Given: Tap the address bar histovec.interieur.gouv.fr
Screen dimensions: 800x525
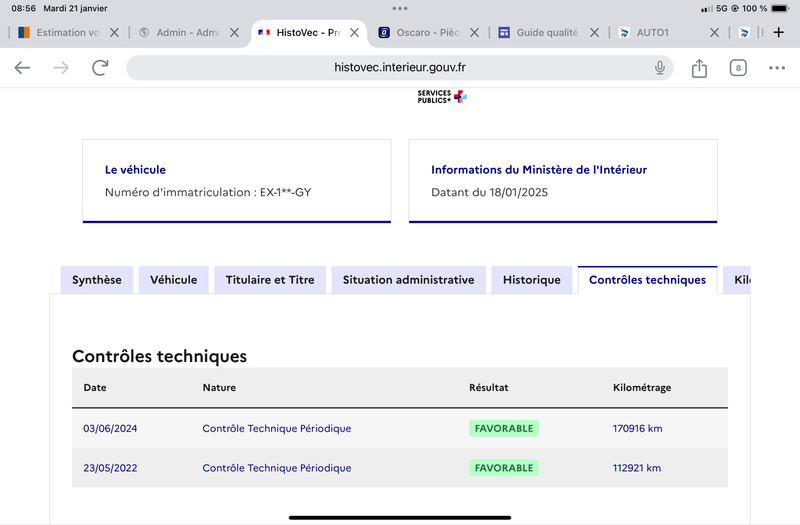Looking at the screenshot, I should tap(399, 67).
